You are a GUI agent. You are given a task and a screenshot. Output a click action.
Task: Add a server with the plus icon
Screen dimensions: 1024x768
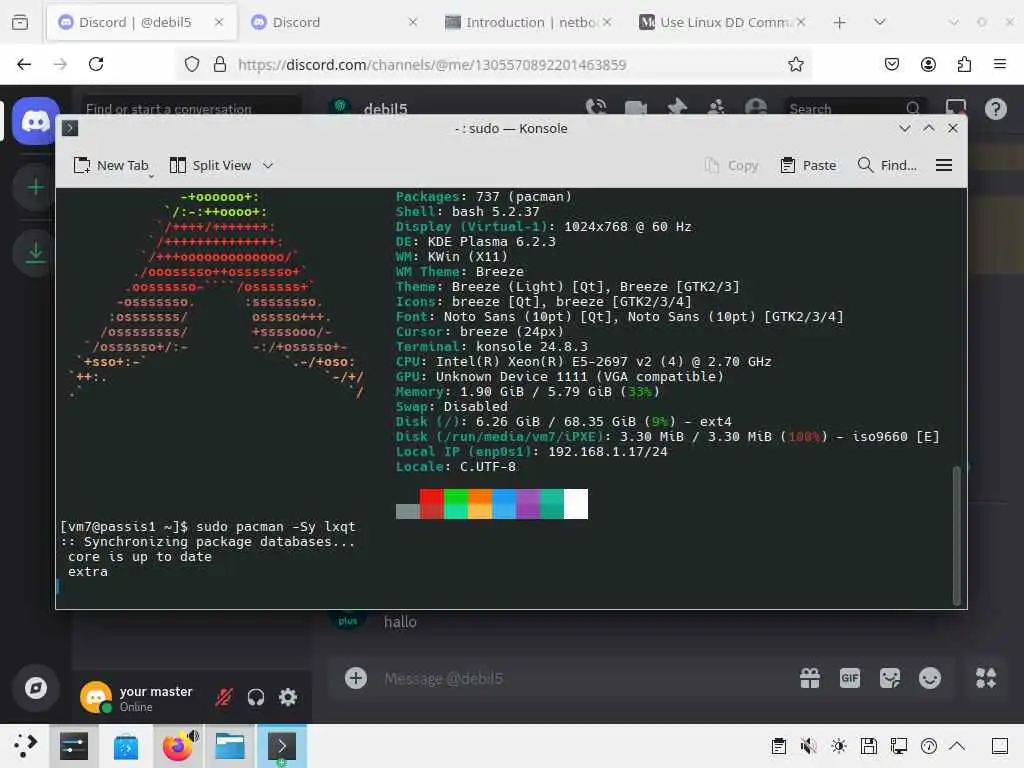point(35,187)
